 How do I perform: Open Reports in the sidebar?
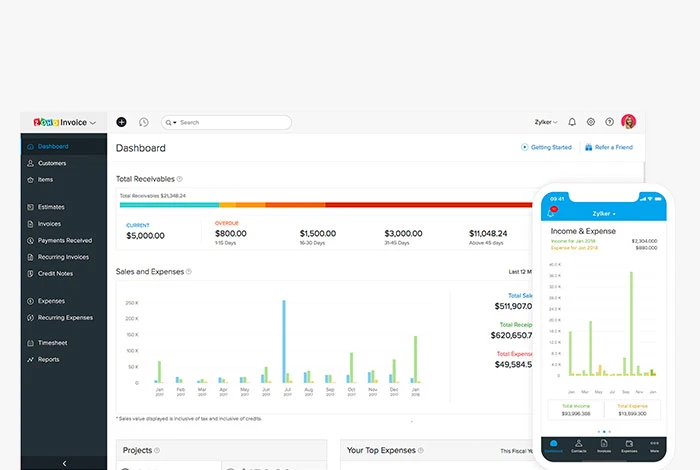(x=64, y=360)
